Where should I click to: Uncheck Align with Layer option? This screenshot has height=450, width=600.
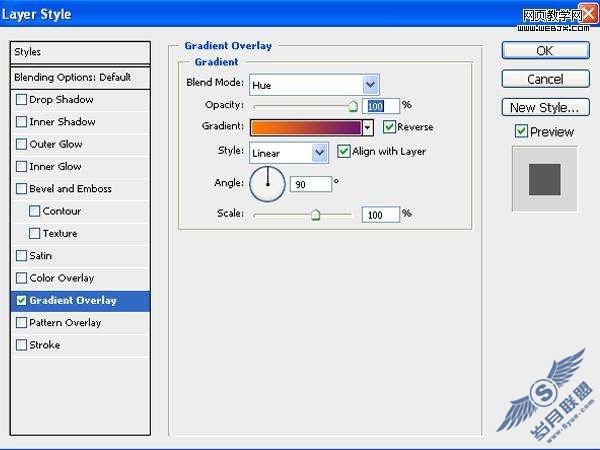[343, 152]
